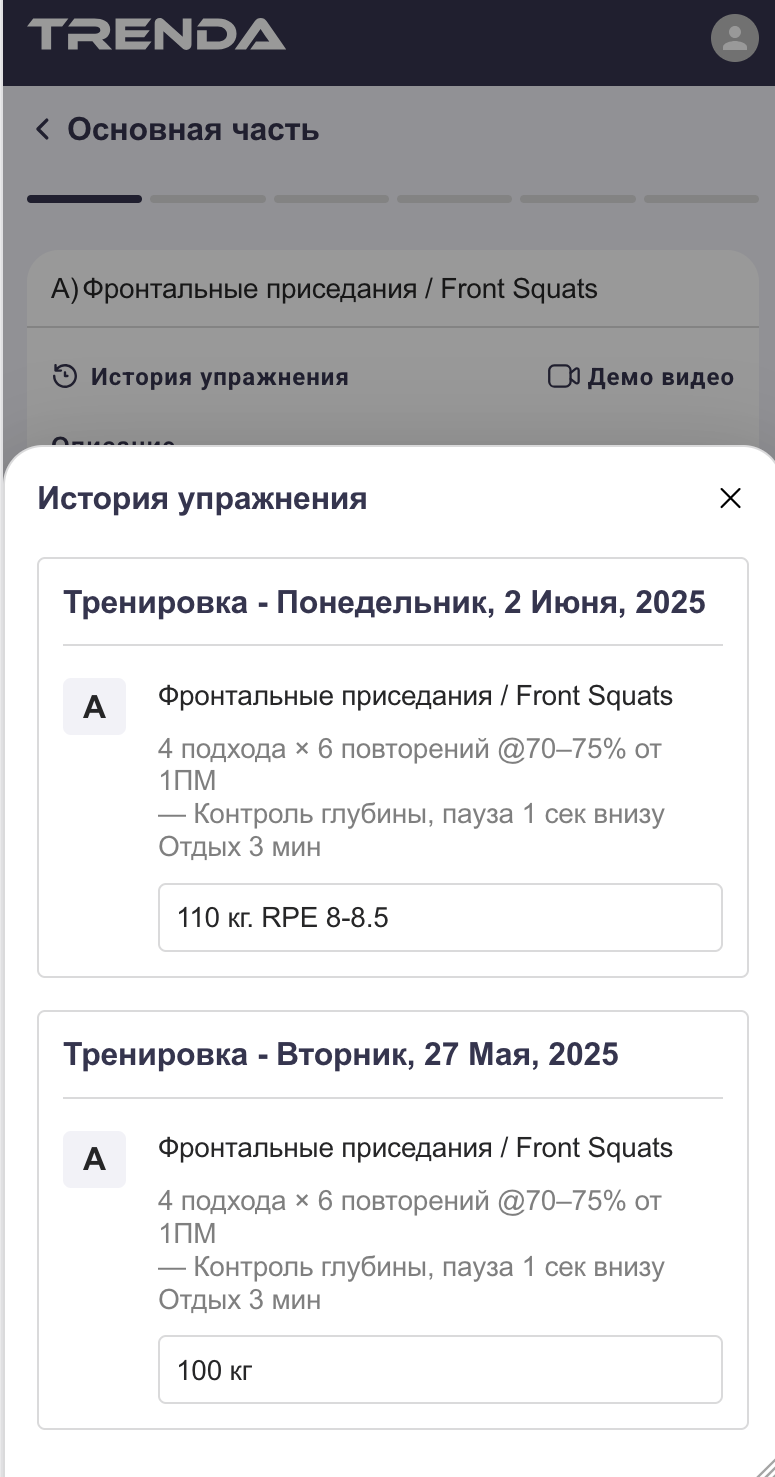
Task: Open История упражнения button in exercise card
Action: pyautogui.click(x=219, y=377)
